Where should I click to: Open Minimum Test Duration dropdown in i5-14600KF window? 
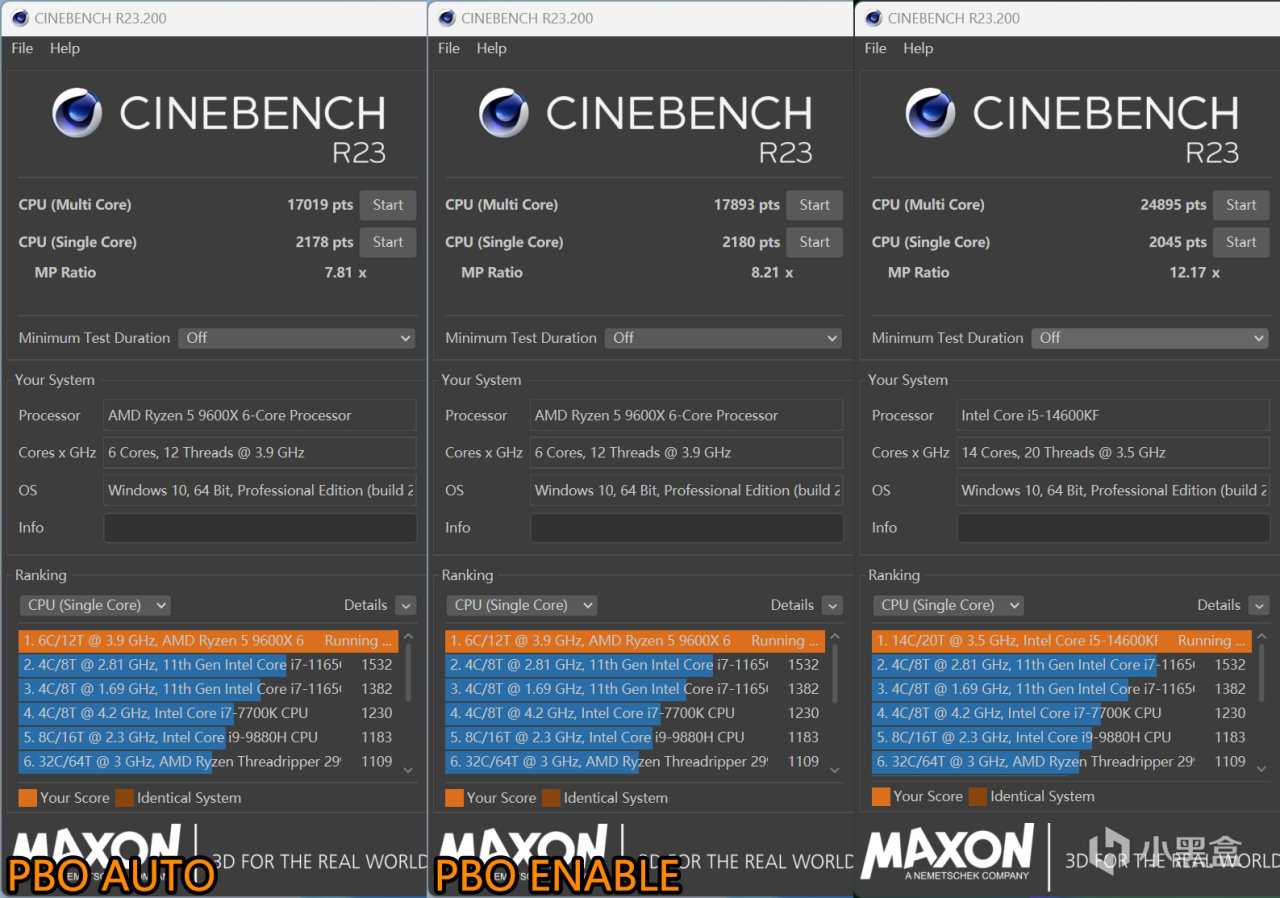tap(1151, 338)
